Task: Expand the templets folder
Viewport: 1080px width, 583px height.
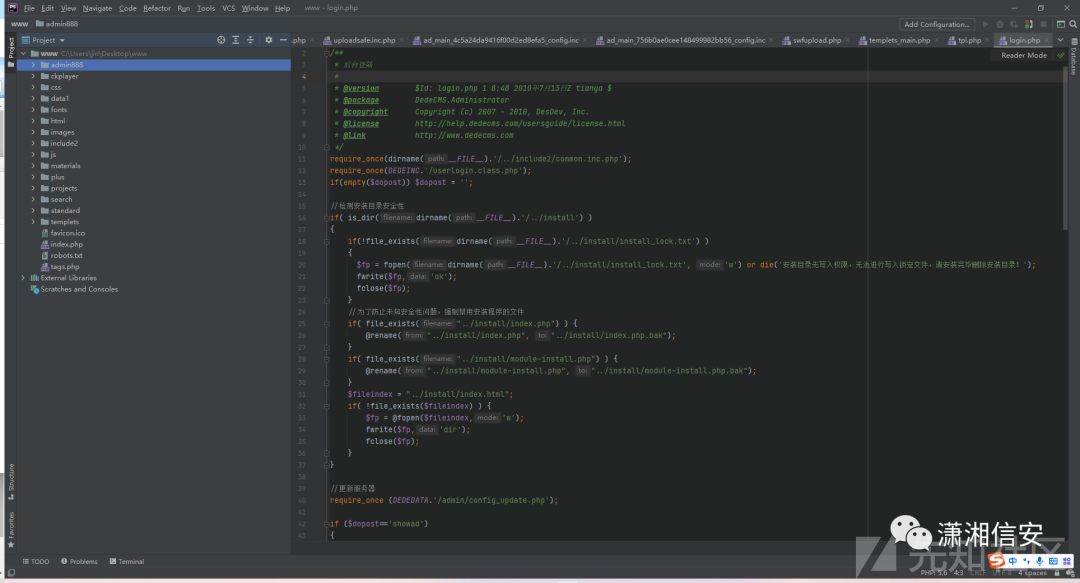Action: point(33,222)
